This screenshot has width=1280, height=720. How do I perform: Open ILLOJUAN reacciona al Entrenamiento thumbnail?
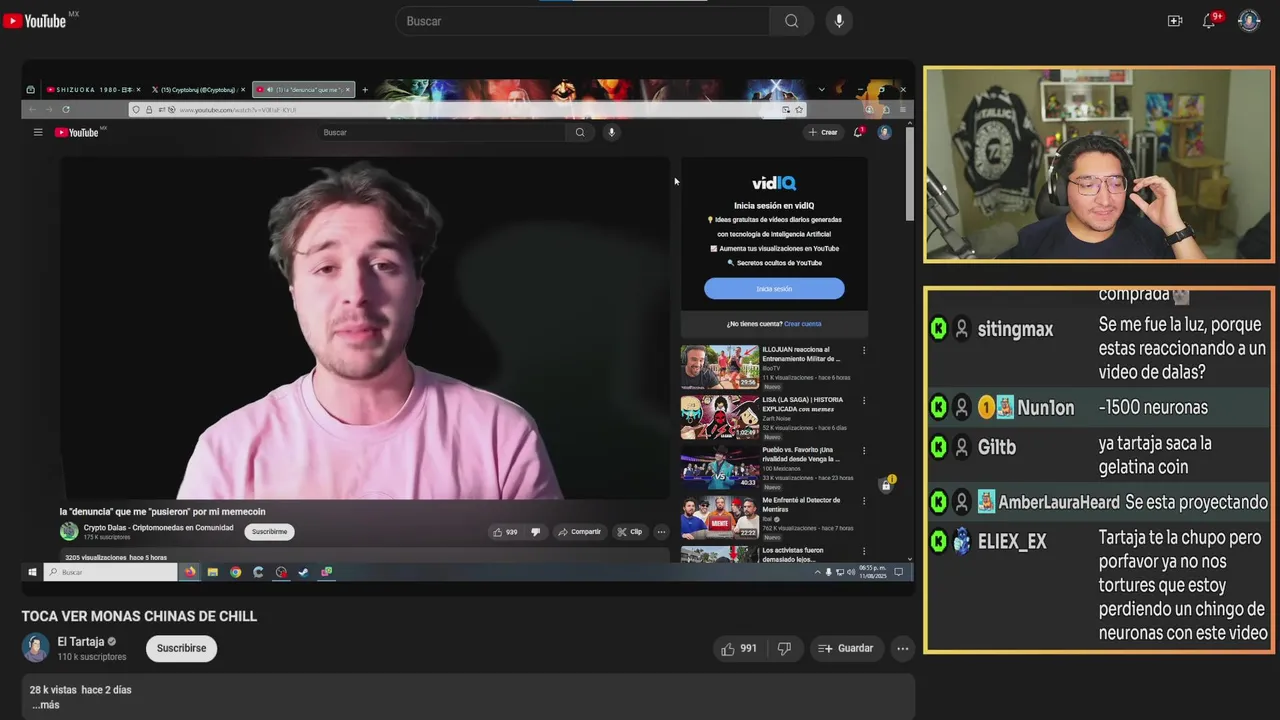[x=720, y=367]
